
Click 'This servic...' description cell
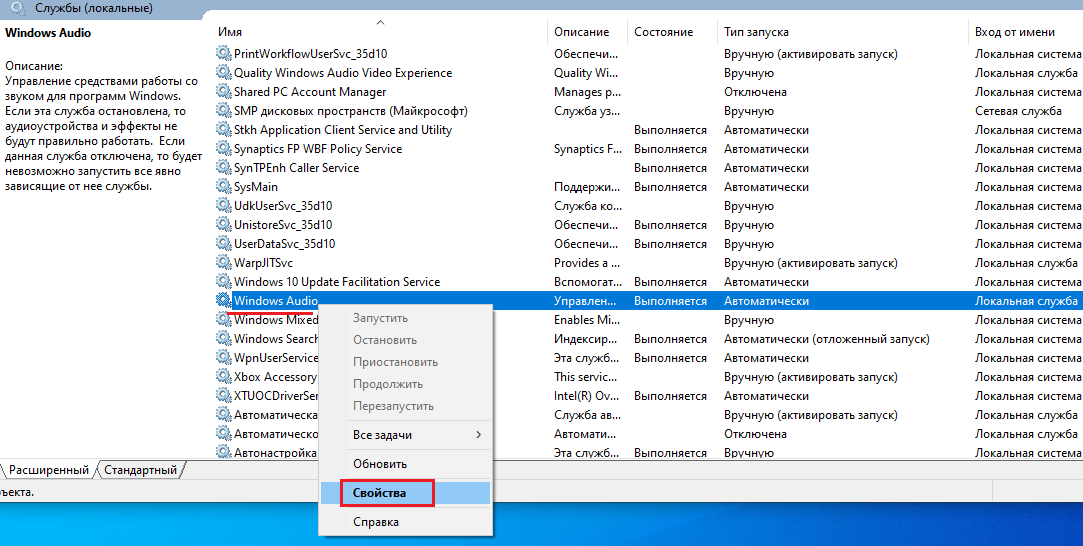click(x=585, y=377)
